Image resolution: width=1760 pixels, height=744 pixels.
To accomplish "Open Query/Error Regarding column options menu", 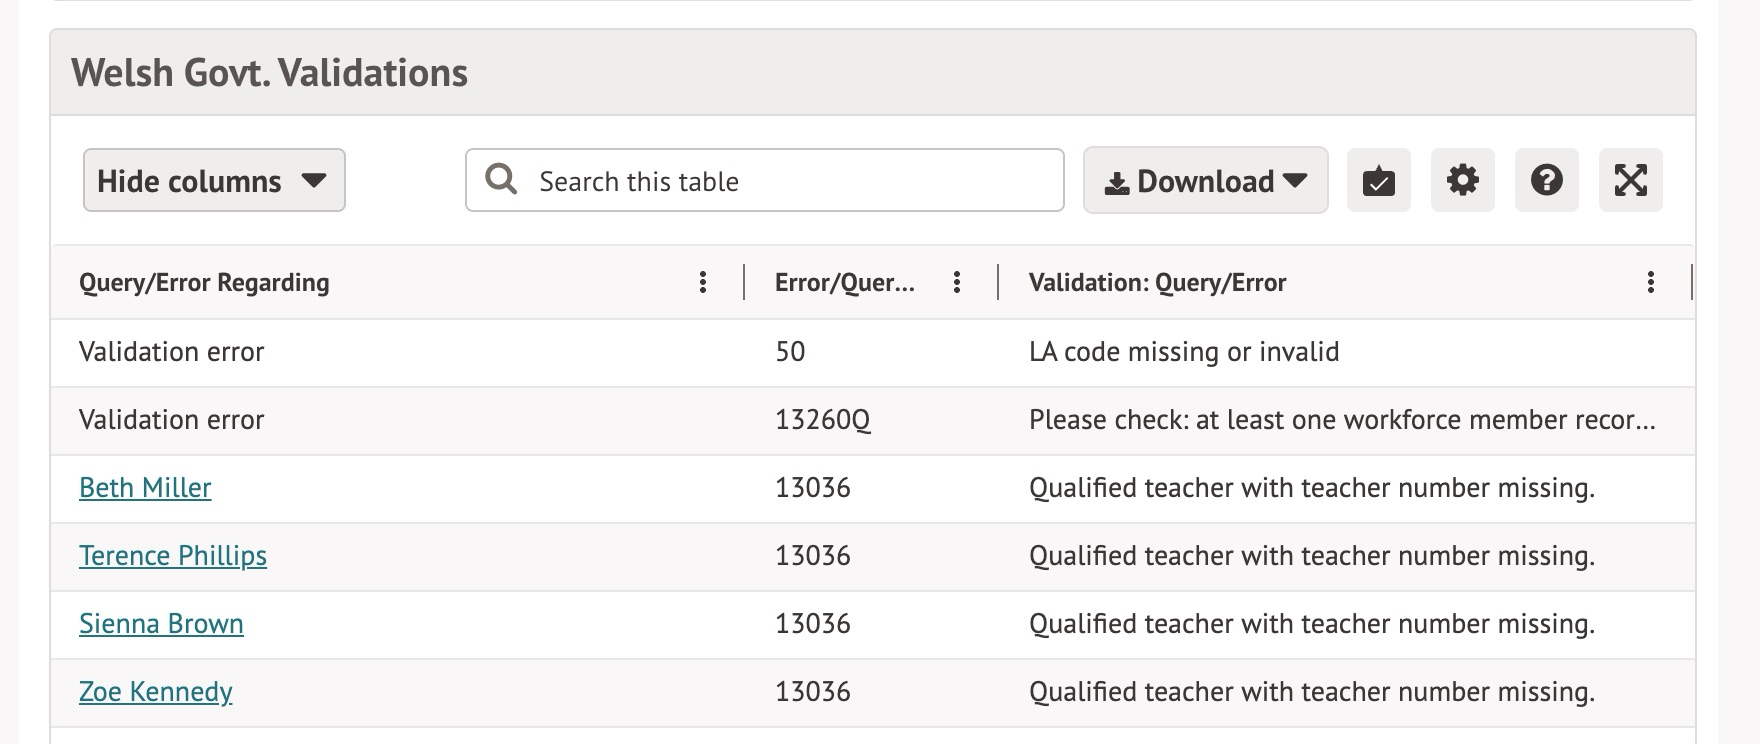I will click(703, 283).
